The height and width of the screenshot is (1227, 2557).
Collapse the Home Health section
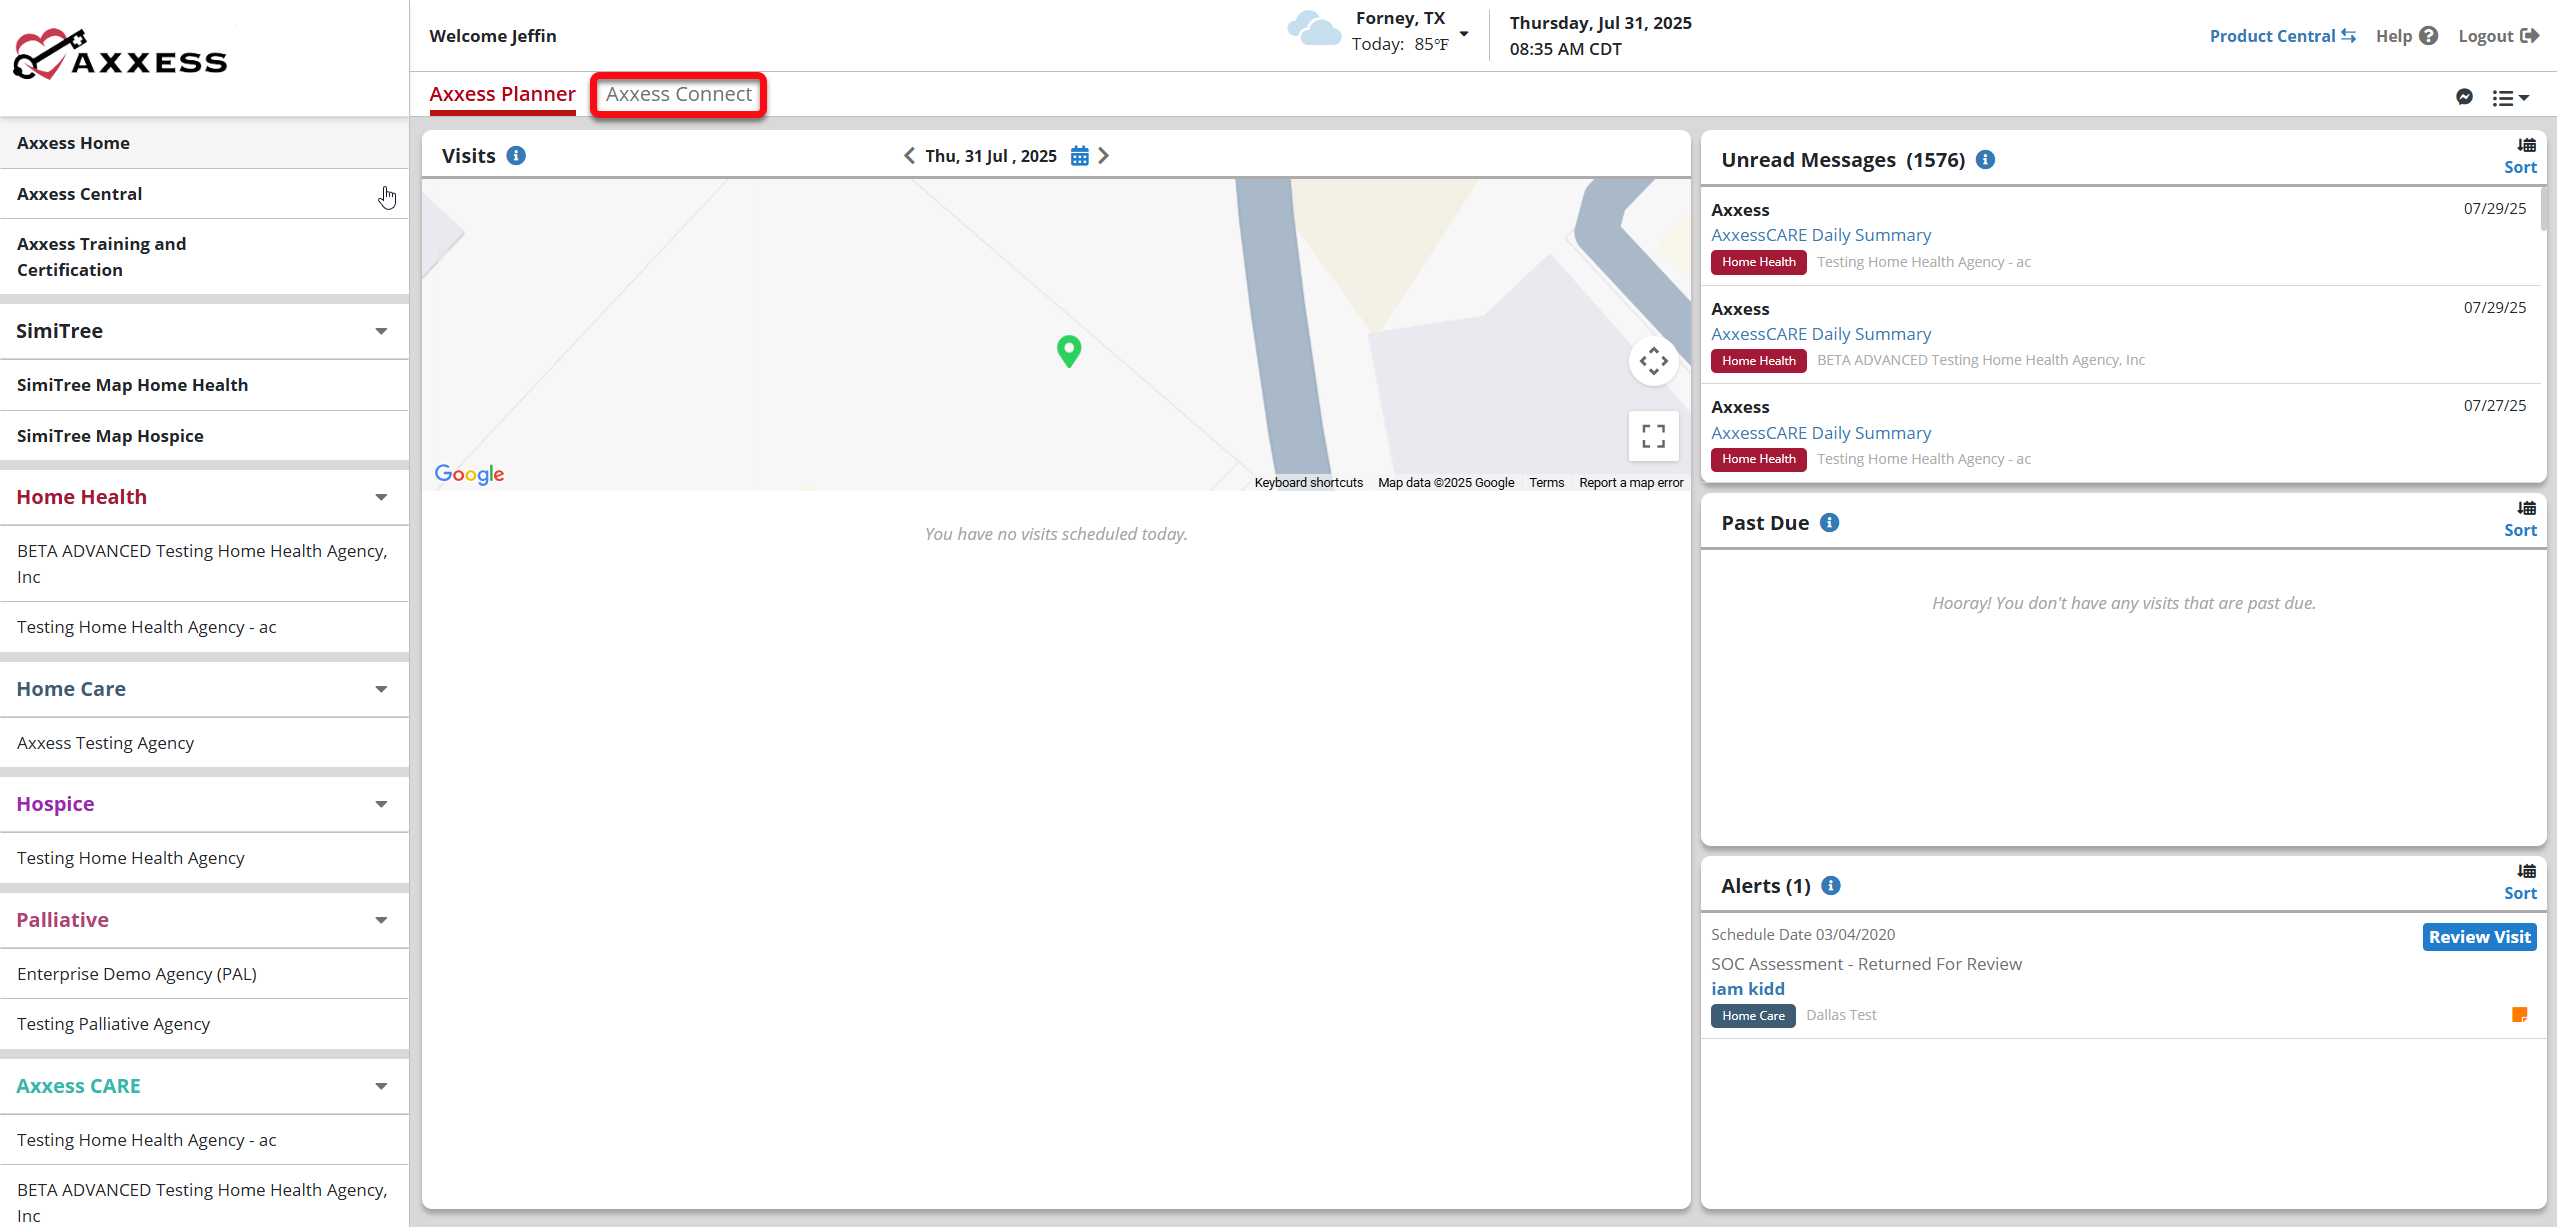(381, 497)
